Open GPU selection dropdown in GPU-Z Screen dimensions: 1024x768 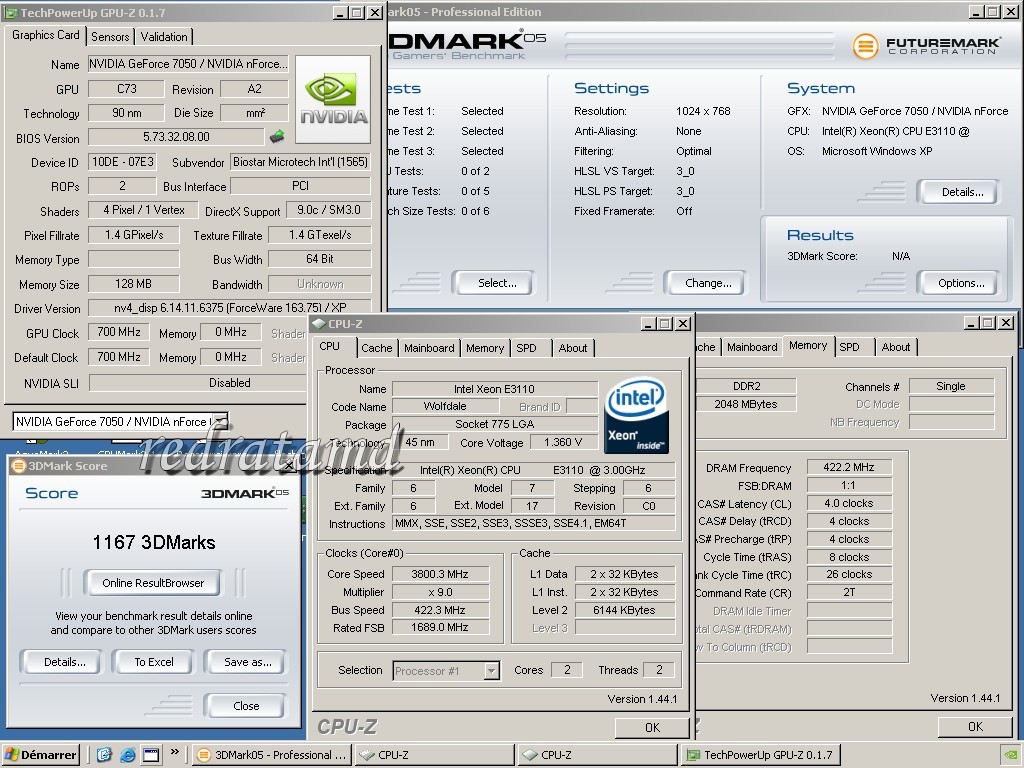click(x=221, y=421)
